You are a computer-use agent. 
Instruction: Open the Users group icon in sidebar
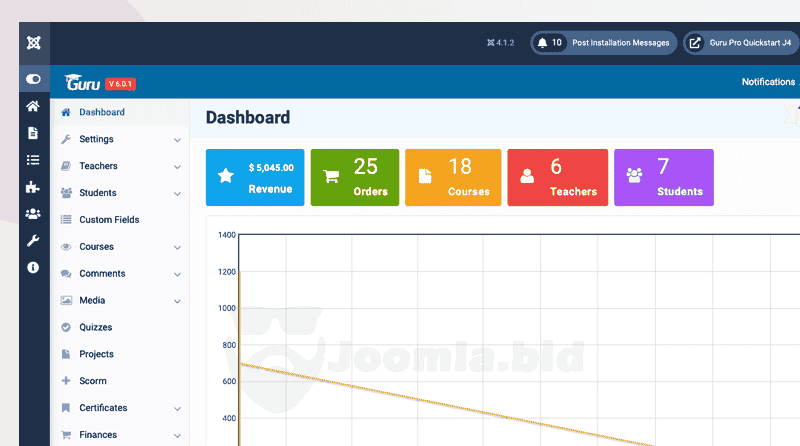(34, 214)
